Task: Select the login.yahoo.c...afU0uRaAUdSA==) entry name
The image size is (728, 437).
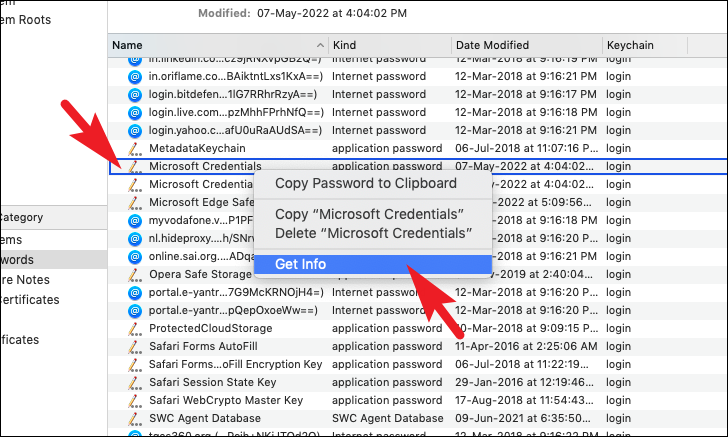Action: pos(235,130)
